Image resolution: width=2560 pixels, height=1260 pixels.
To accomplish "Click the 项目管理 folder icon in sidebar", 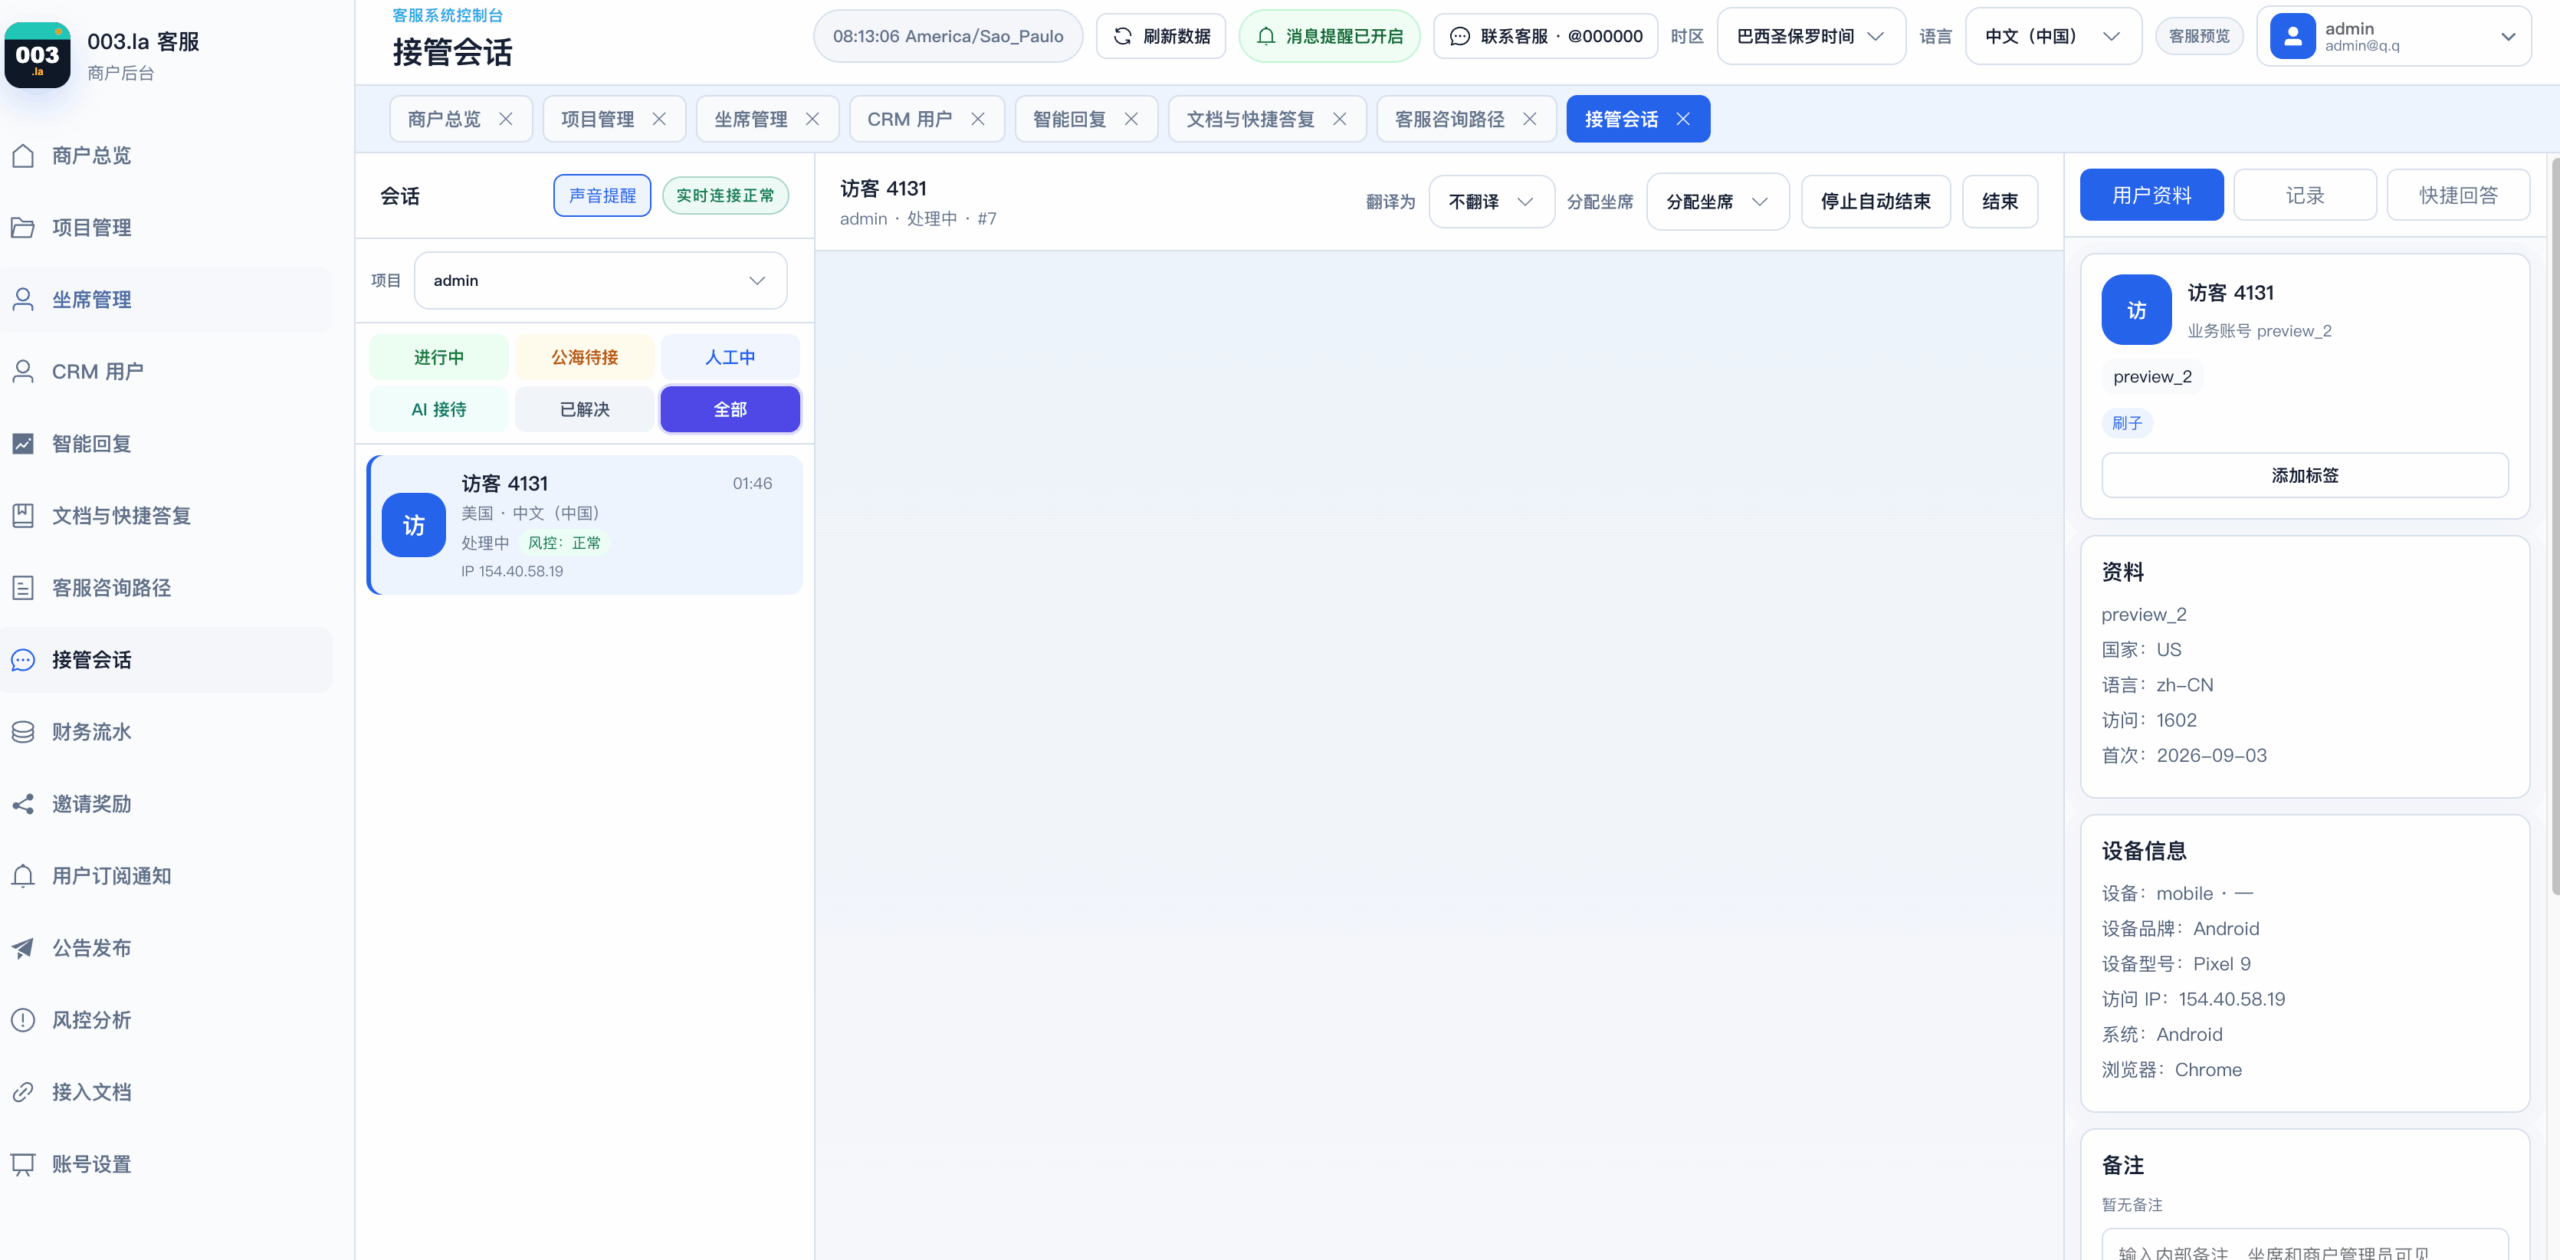I will (23, 228).
